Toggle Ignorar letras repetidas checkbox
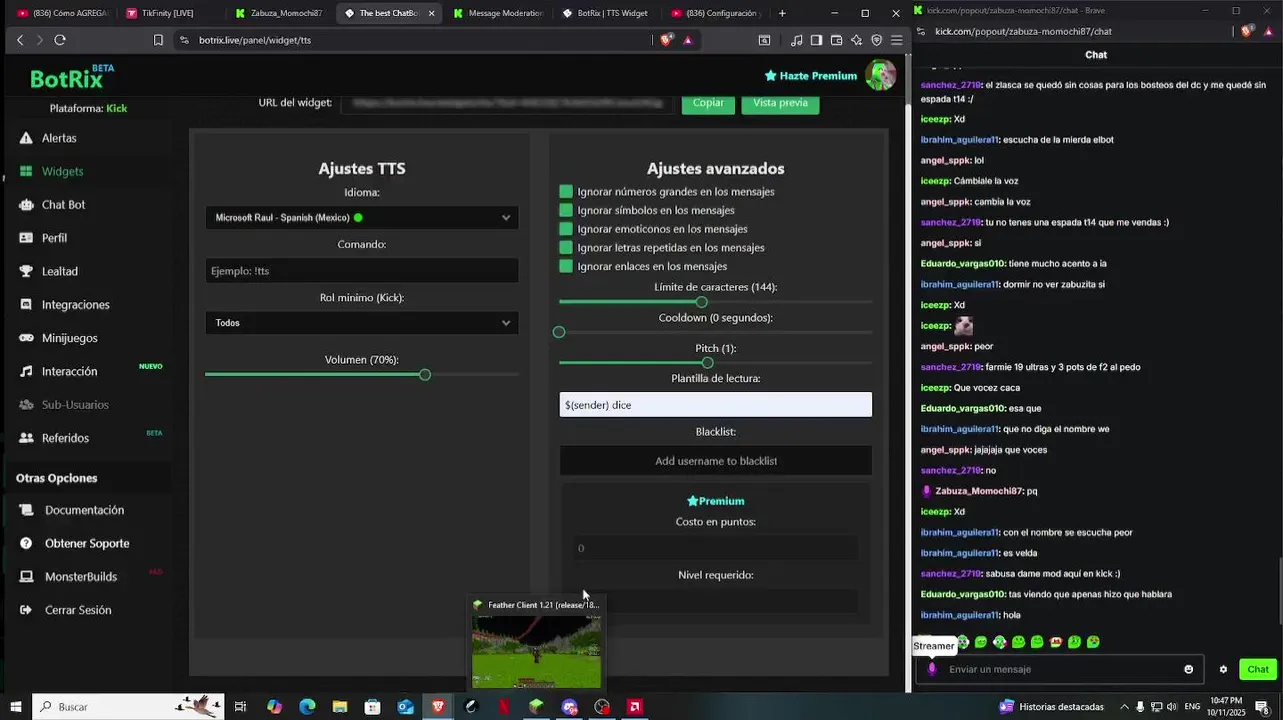The height and width of the screenshot is (720, 1283). [x=566, y=247]
